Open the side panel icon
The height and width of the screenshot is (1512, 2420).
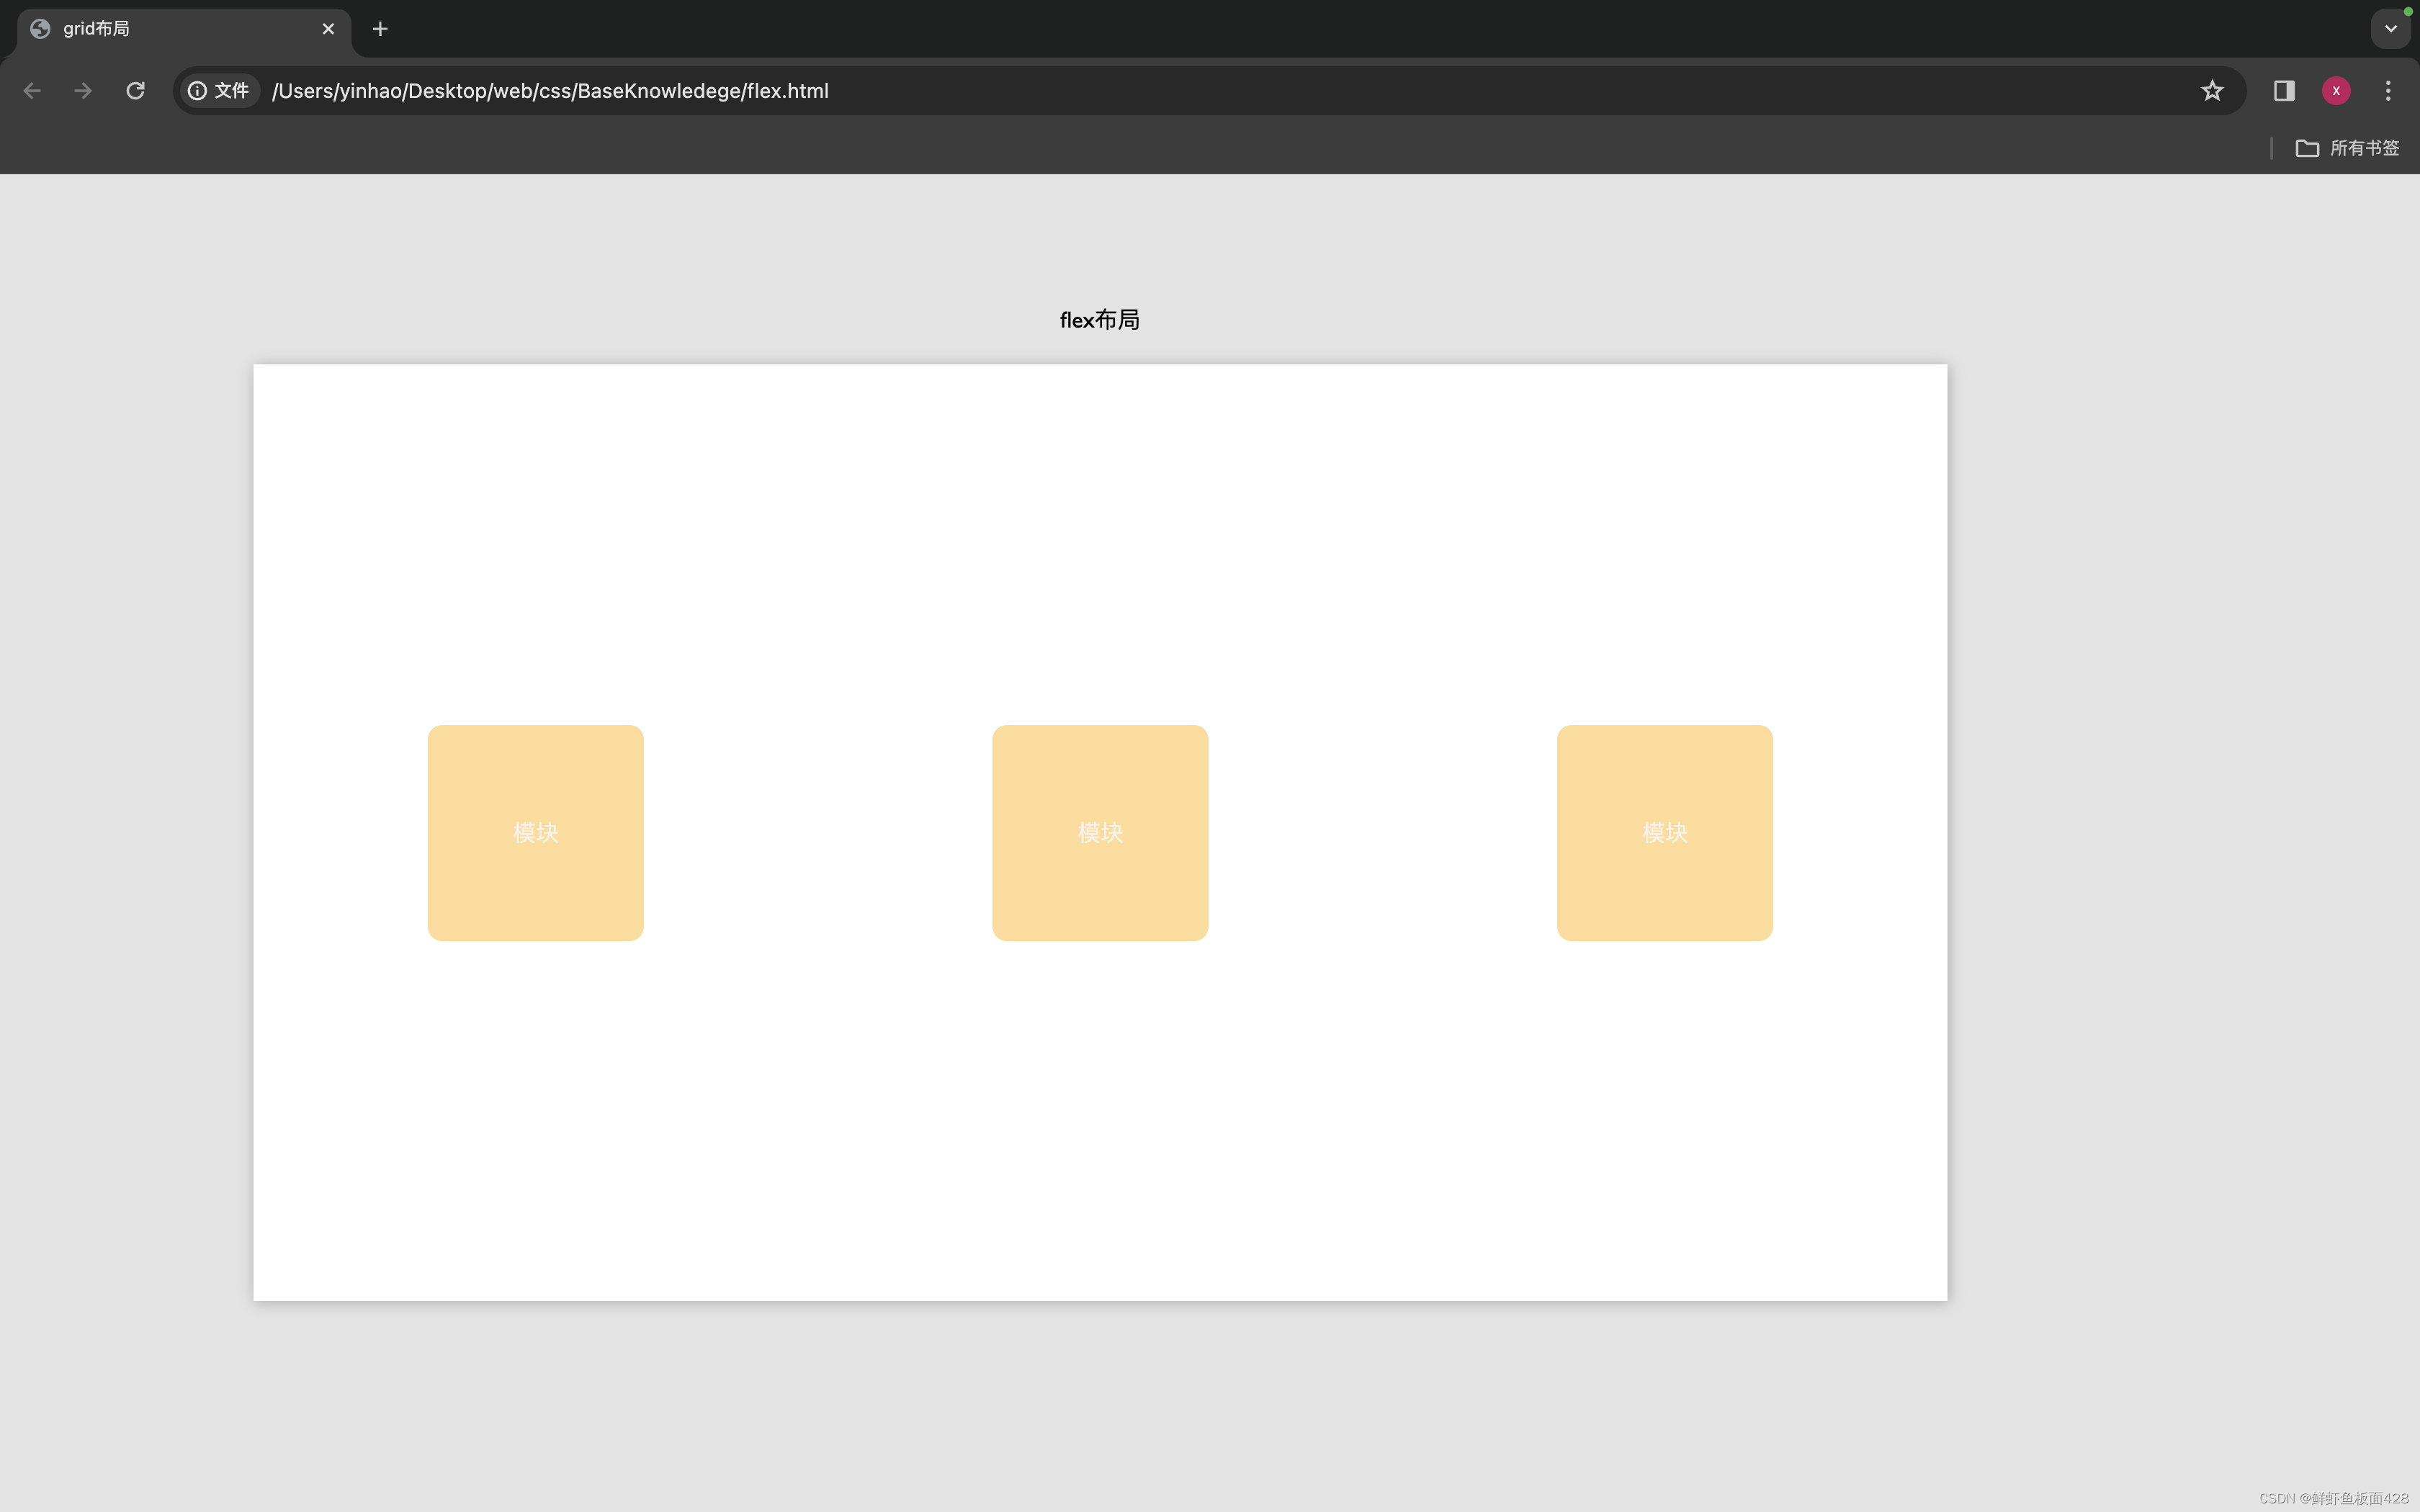click(2284, 91)
